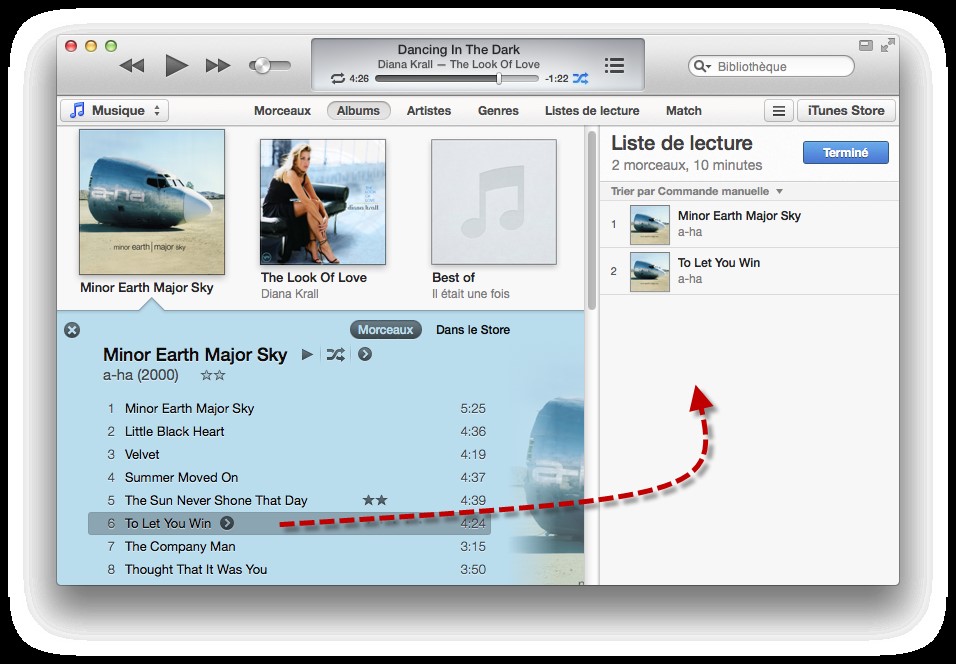Viewport: 956px width, 664px height.
Task: Open the Musique library dropdown
Action: 114,111
